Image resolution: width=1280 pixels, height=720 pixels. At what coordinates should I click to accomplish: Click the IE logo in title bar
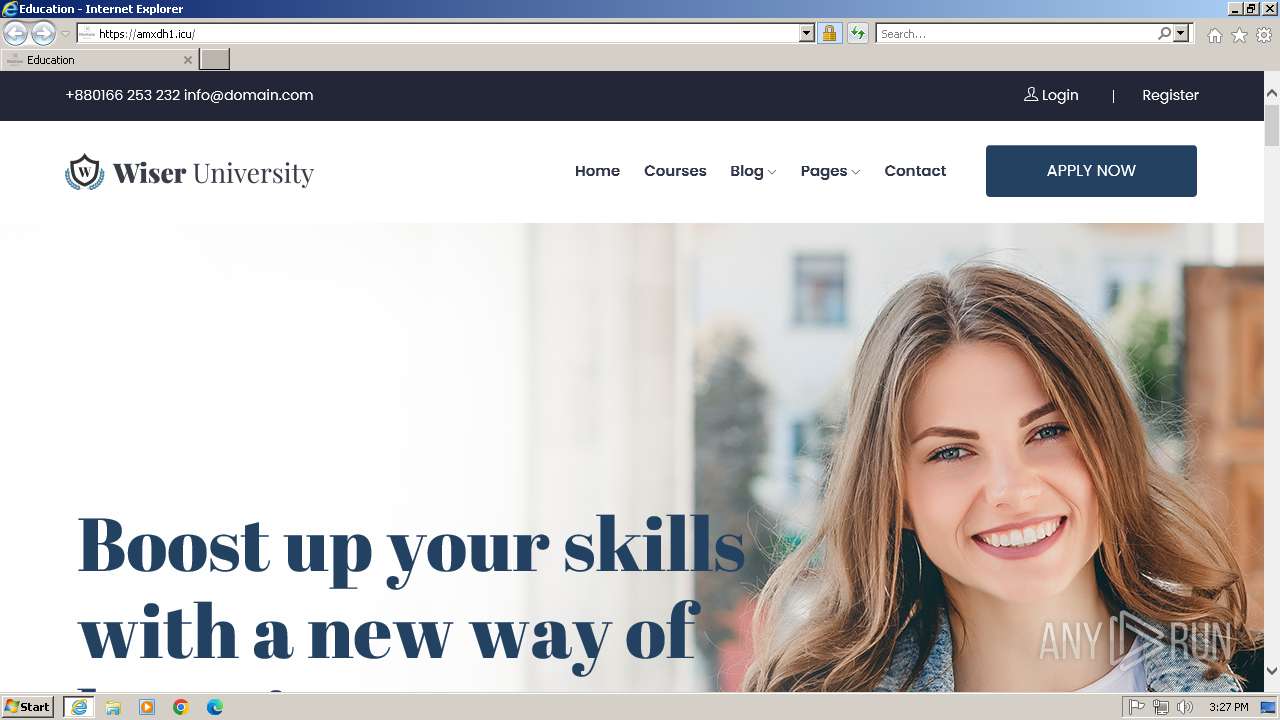click(9, 9)
